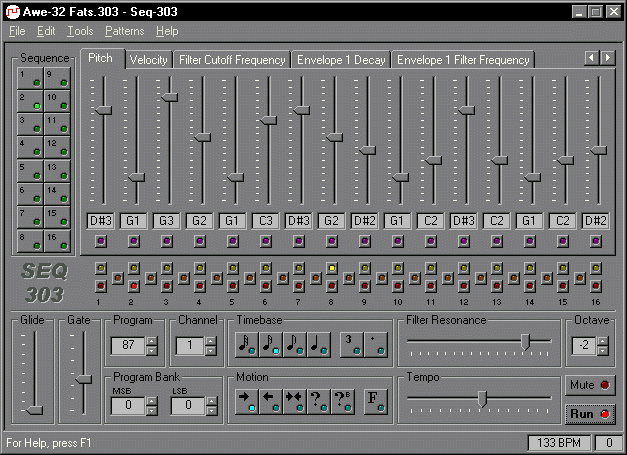Viewport: 627px width, 455px height.
Task: Switch to Envelope 1 Filter Frequency tab
Action: pos(463,60)
